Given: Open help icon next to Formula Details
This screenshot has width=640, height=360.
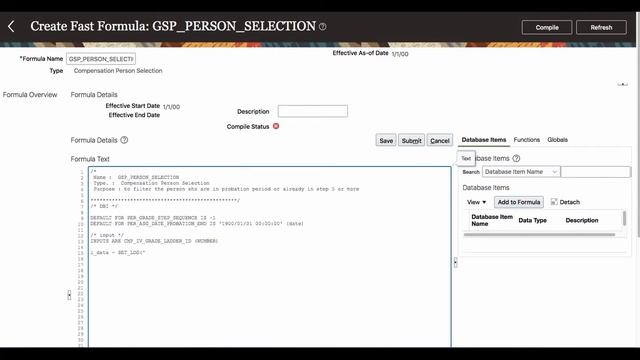Looking at the screenshot, I should click(124, 140).
